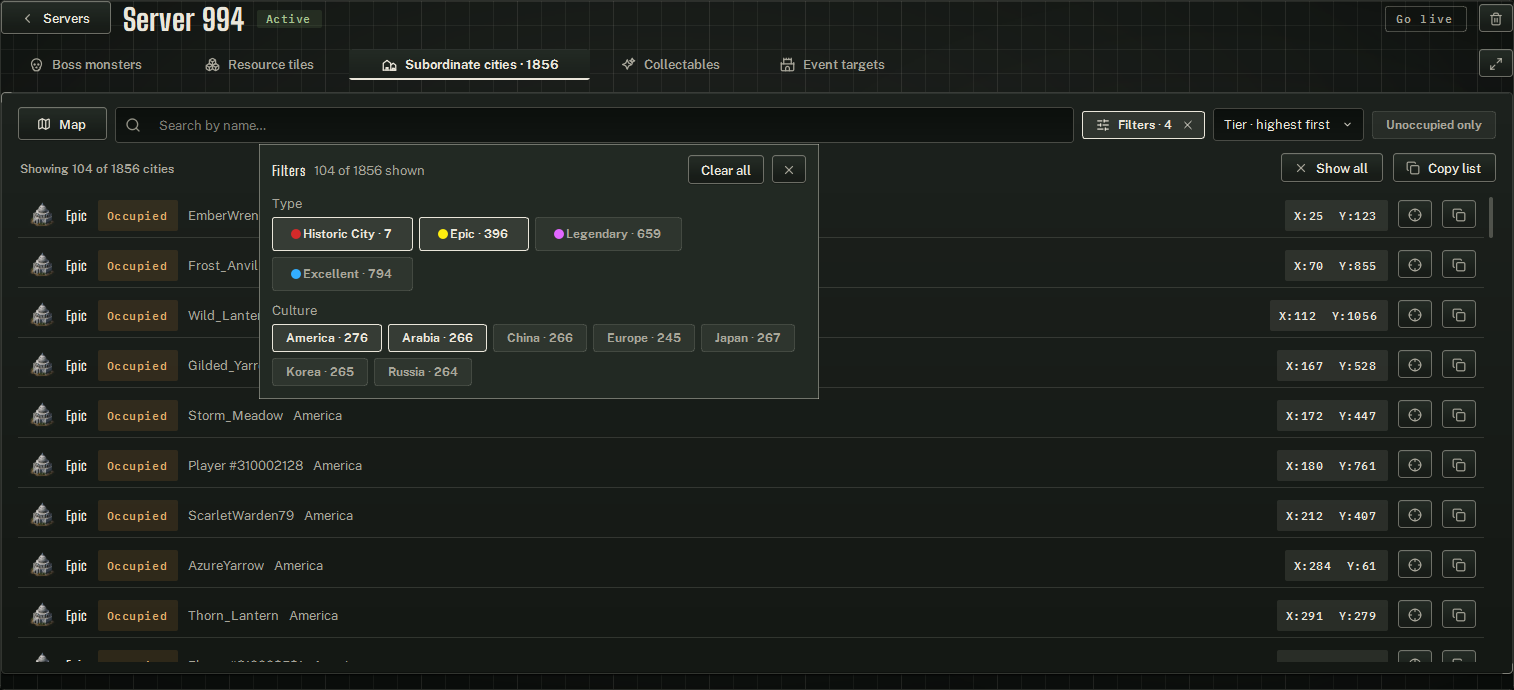
Task: Click the Copy list button
Action: [x=1444, y=168]
